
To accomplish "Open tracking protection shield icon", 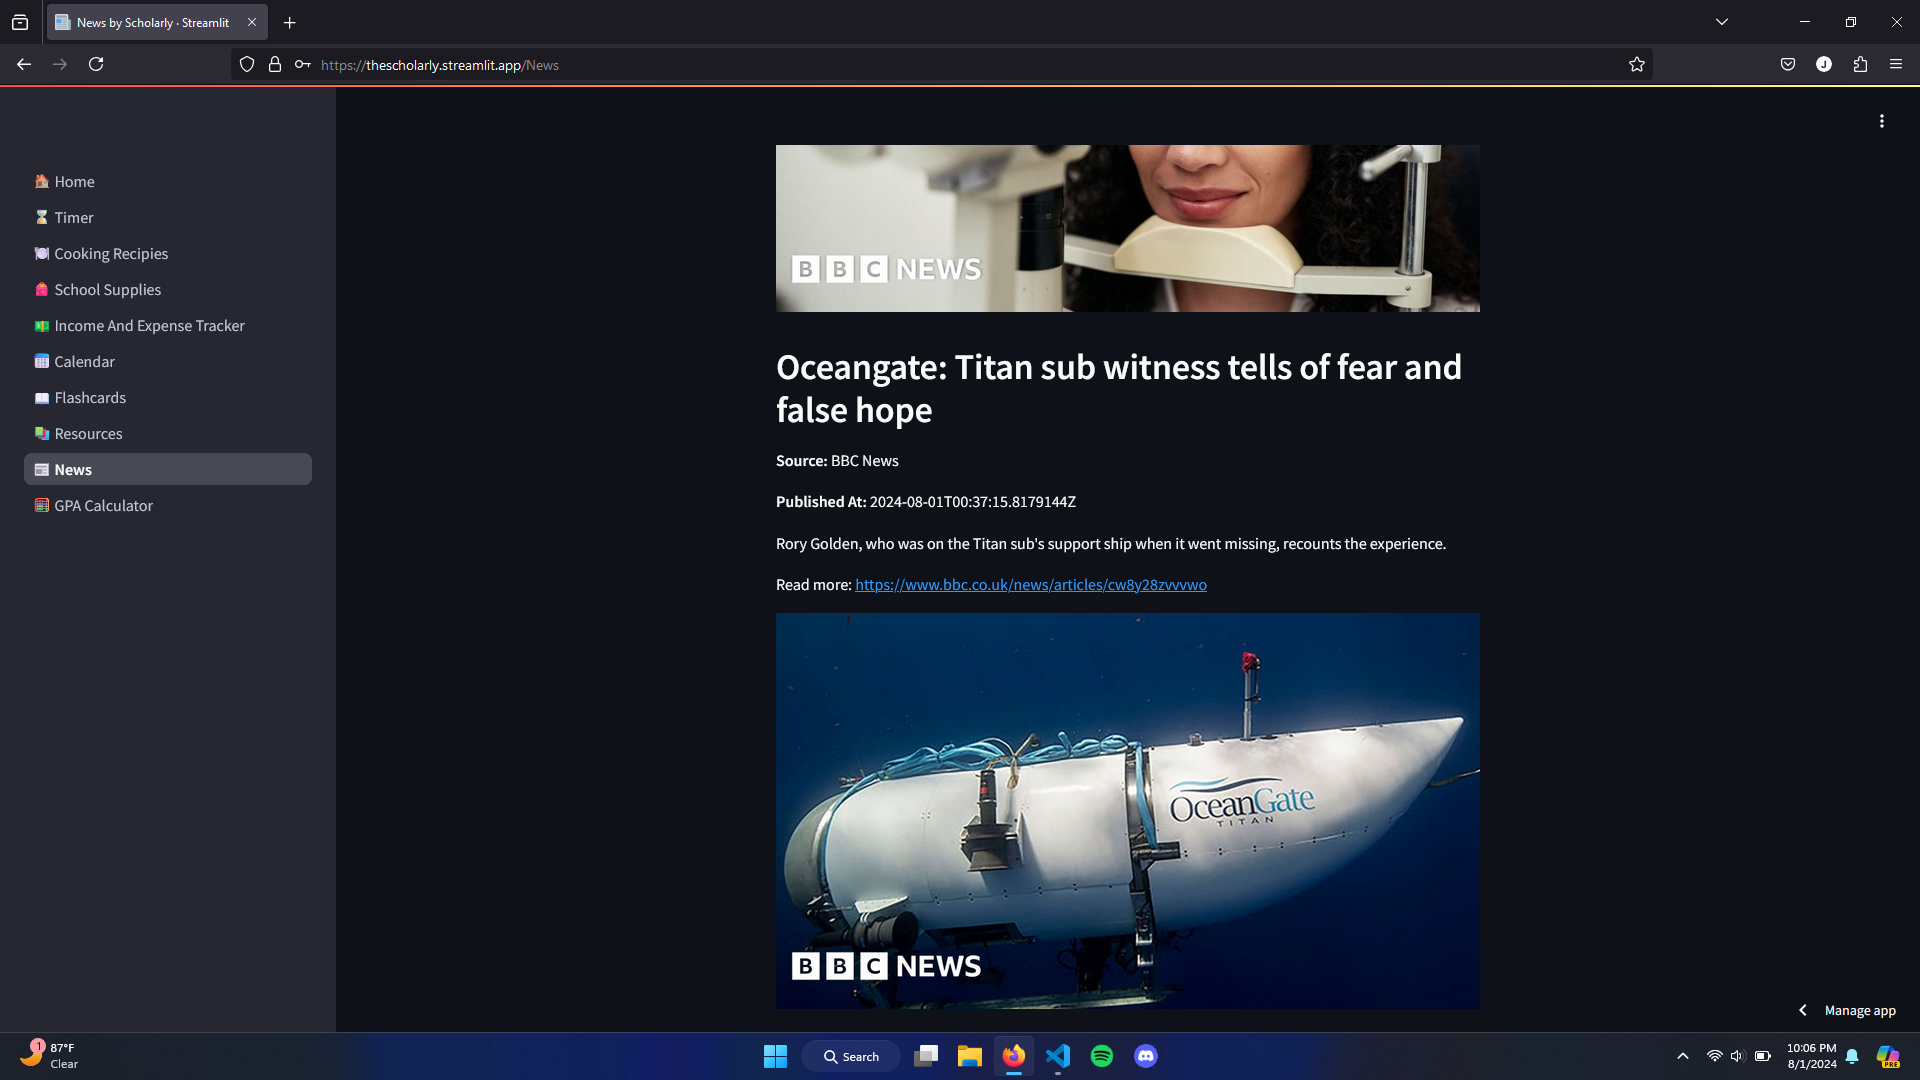I will pyautogui.click(x=247, y=65).
